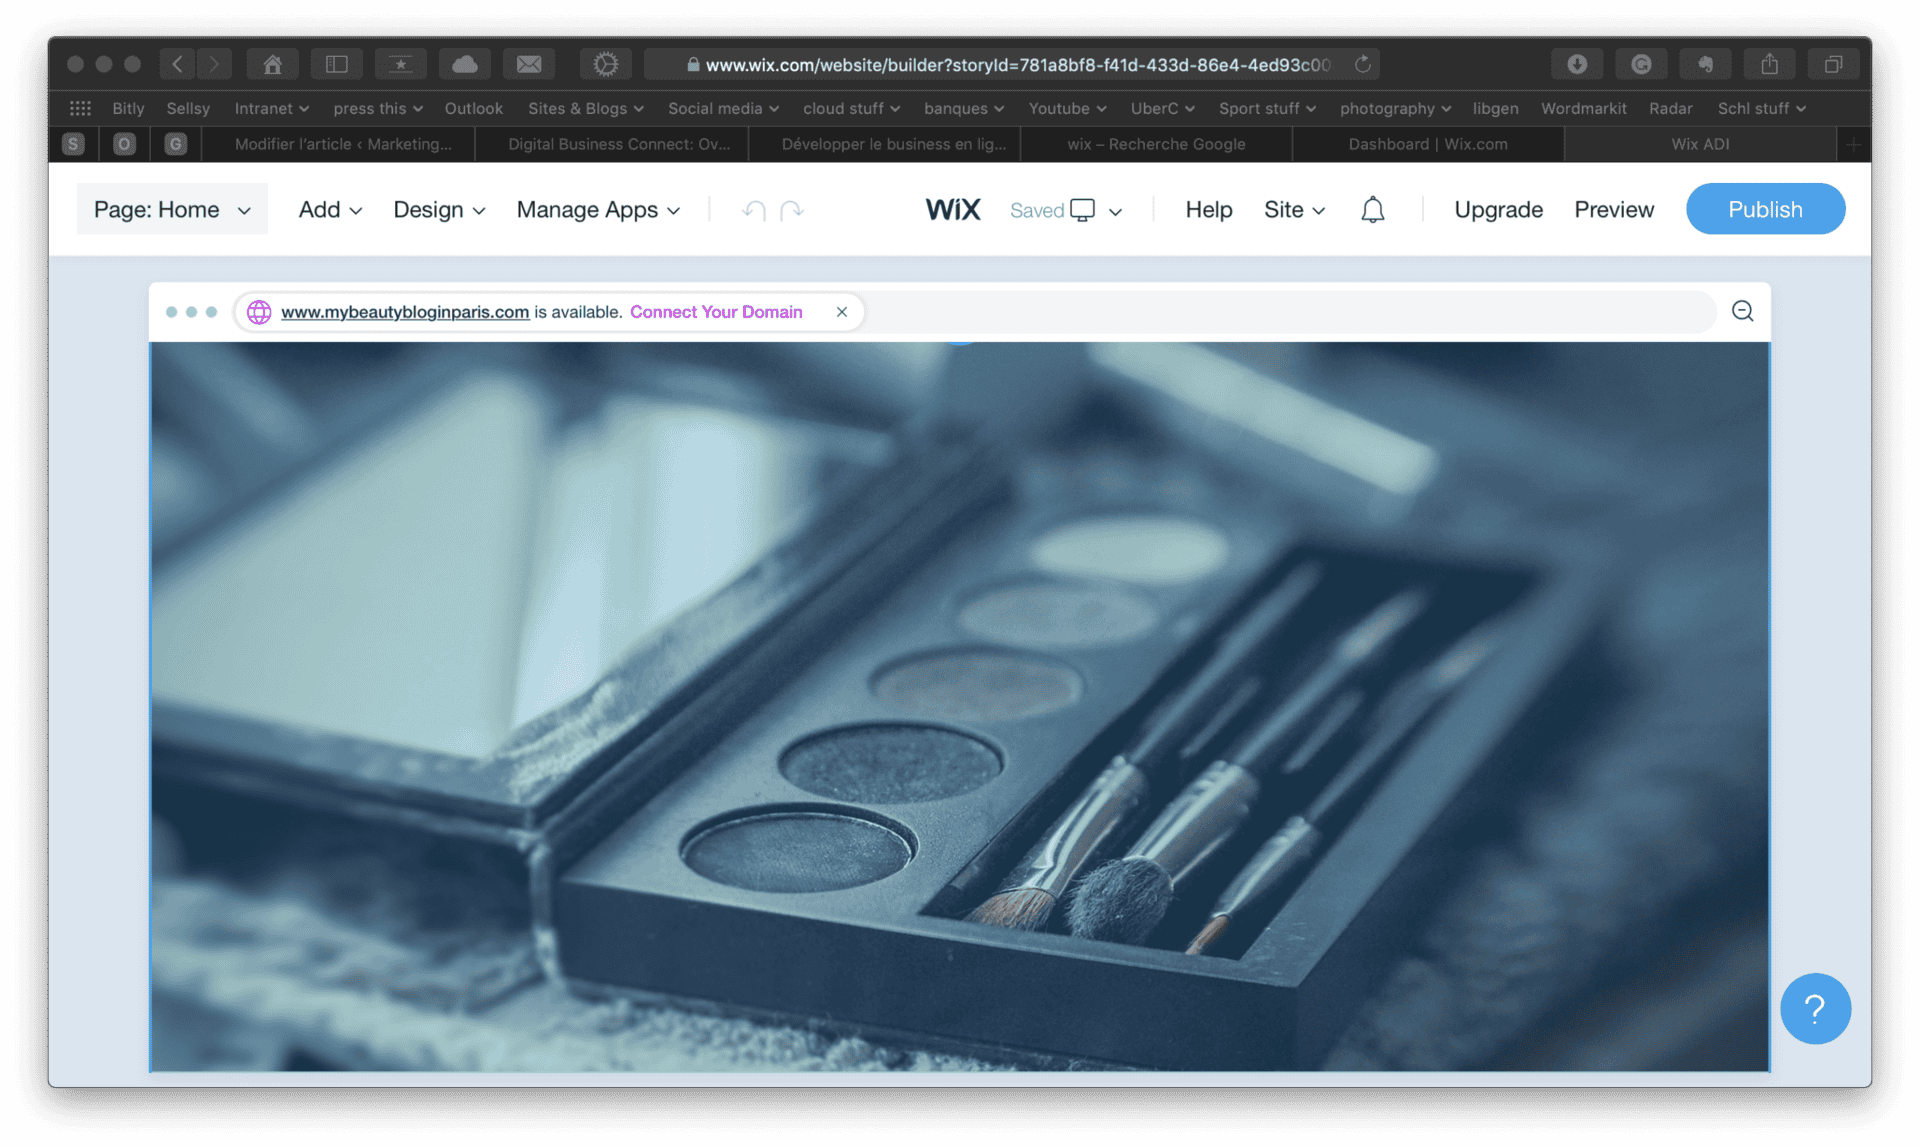Screen dimensions: 1920x1147
Task: Click the Upgrade link
Action: tap(1498, 210)
